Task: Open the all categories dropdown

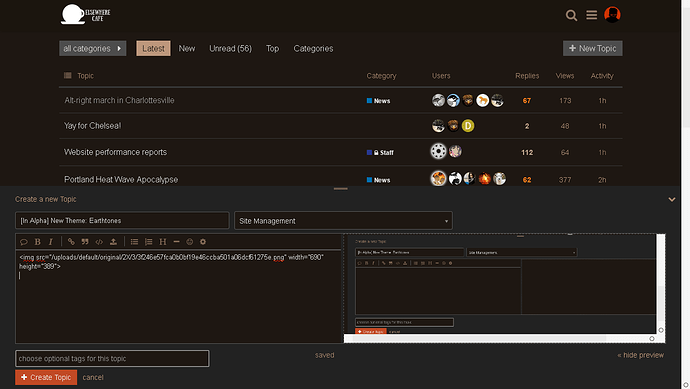Action: 92,48
